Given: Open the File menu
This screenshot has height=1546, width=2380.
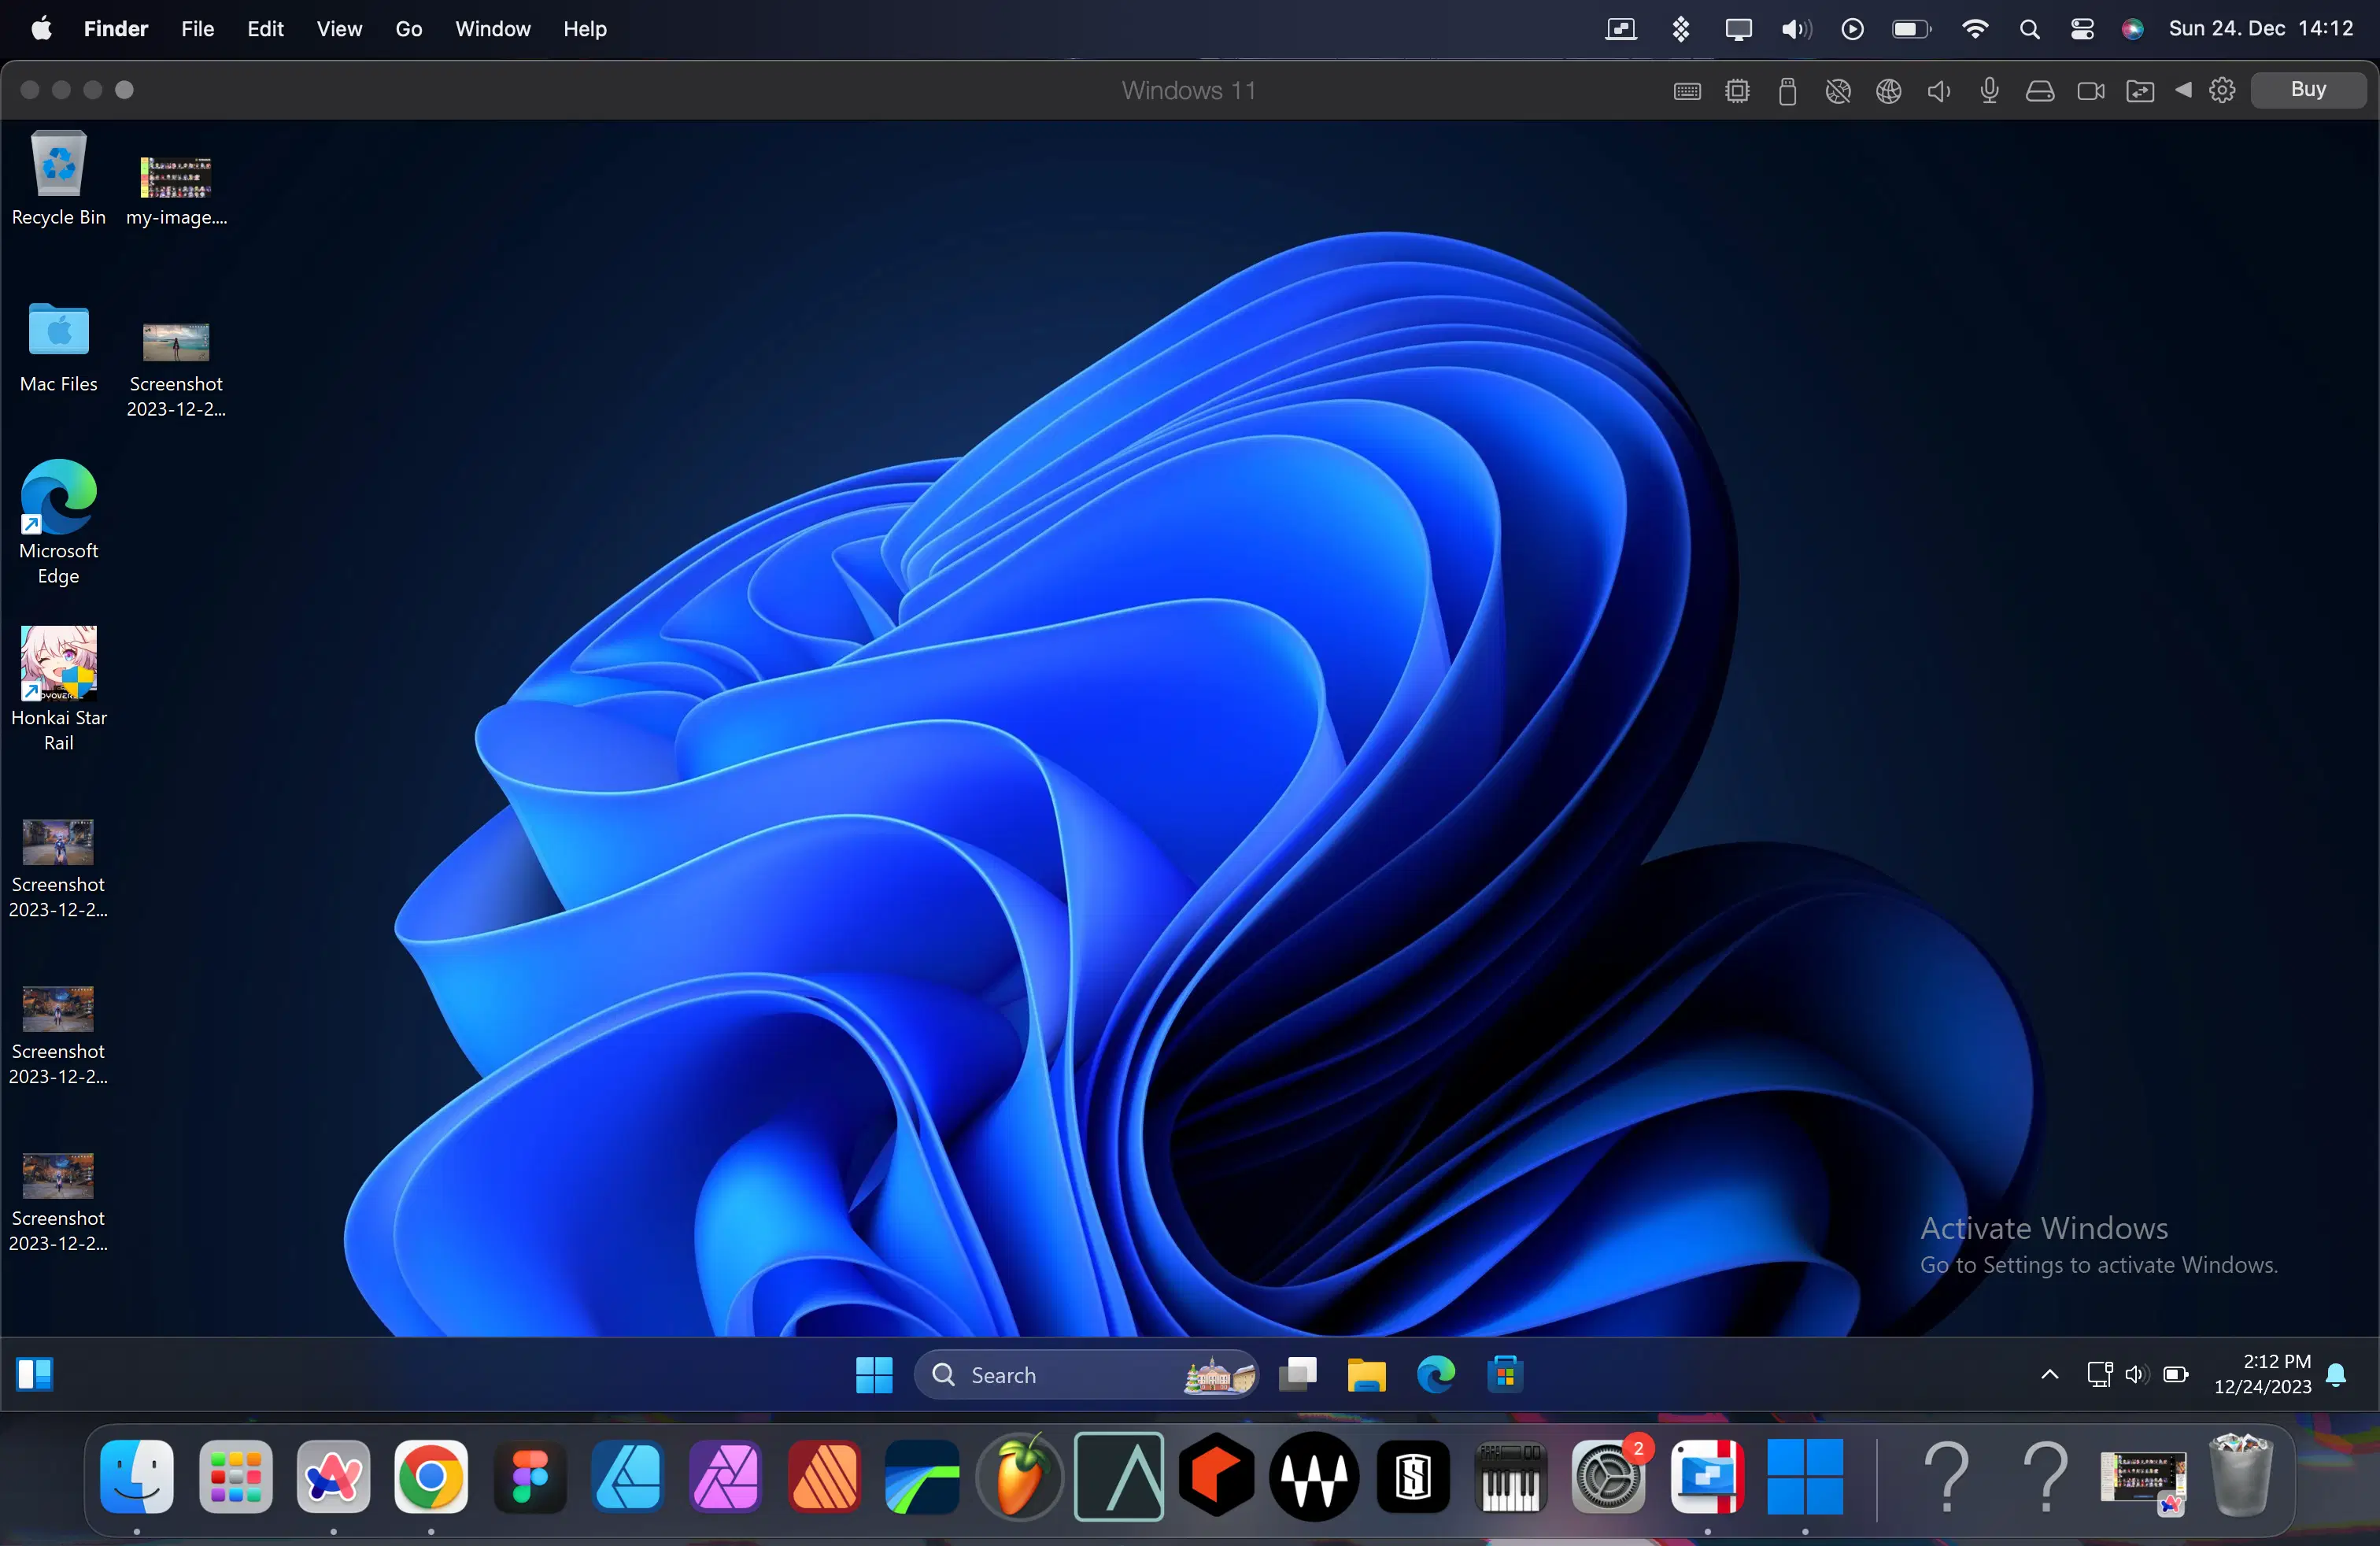Looking at the screenshot, I should pyautogui.click(x=198, y=29).
